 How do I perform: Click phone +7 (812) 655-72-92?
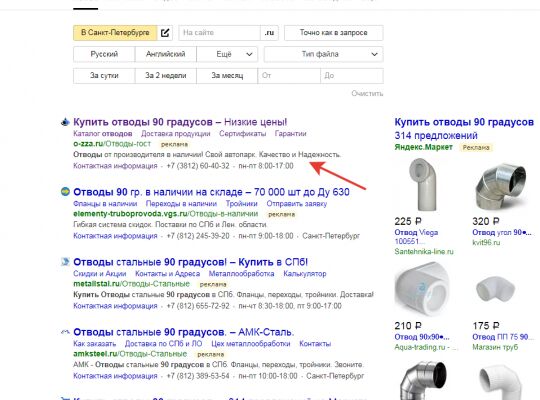click(x=198, y=306)
